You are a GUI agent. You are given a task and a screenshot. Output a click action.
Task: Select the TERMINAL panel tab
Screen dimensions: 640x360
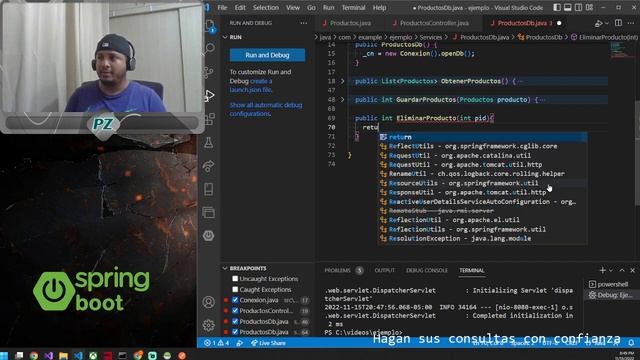click(x=471, y=270)
